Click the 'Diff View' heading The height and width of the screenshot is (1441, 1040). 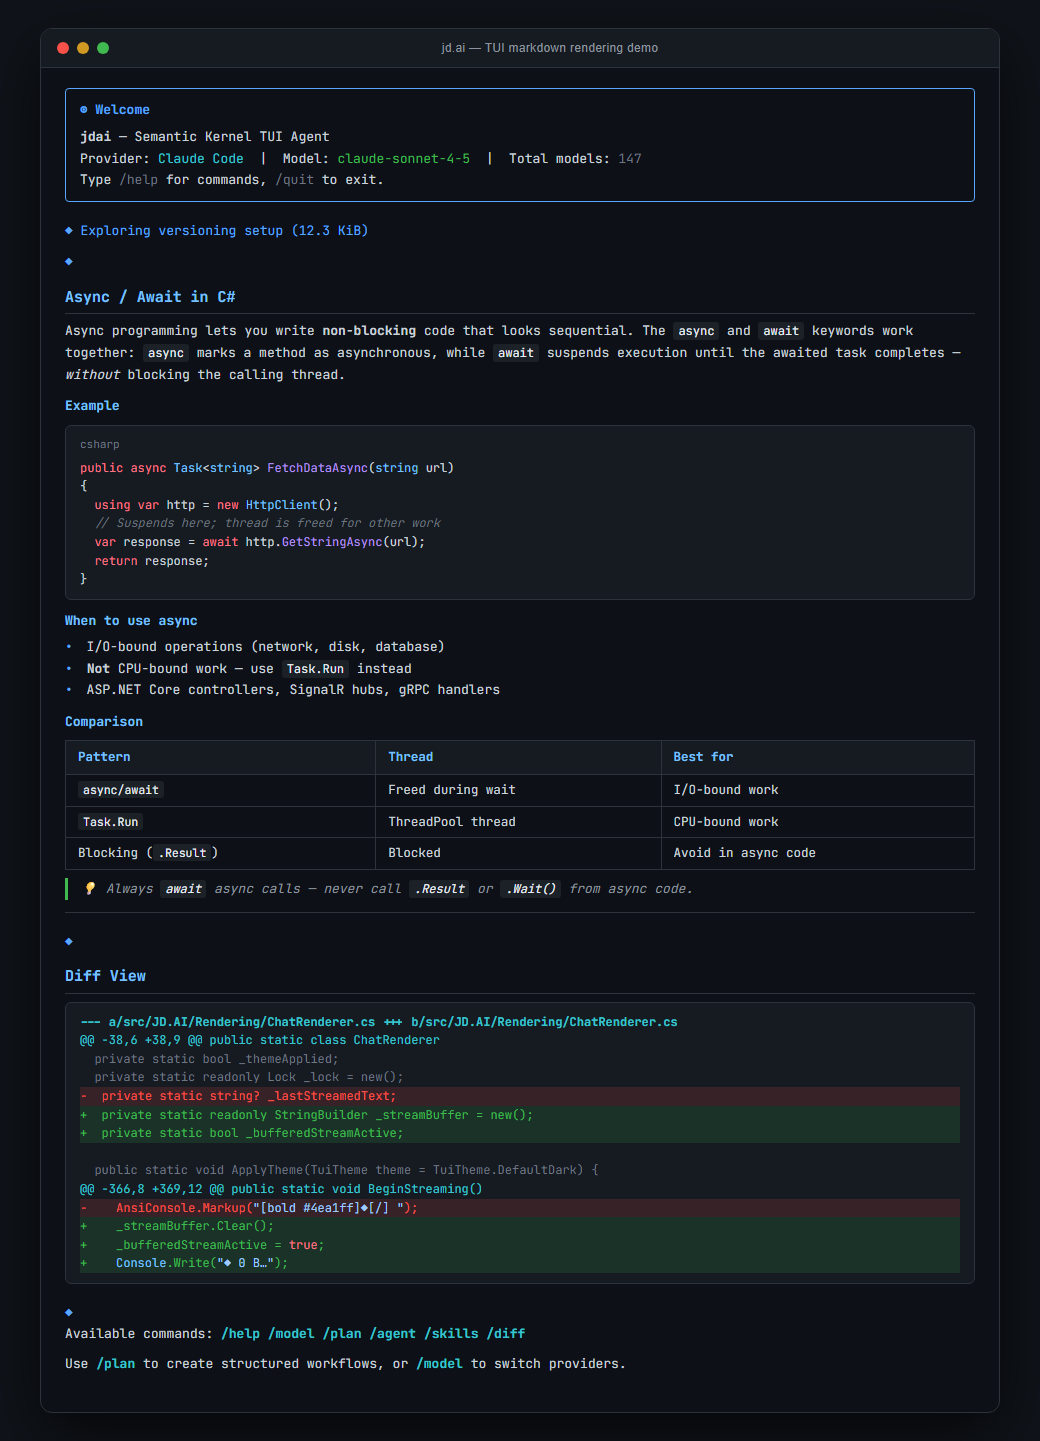pos(105,976)
